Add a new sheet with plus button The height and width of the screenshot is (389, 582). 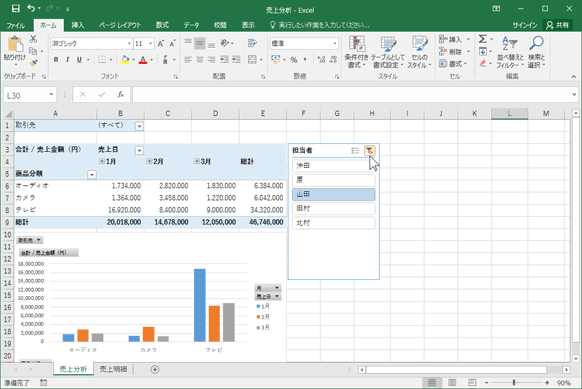155,369
